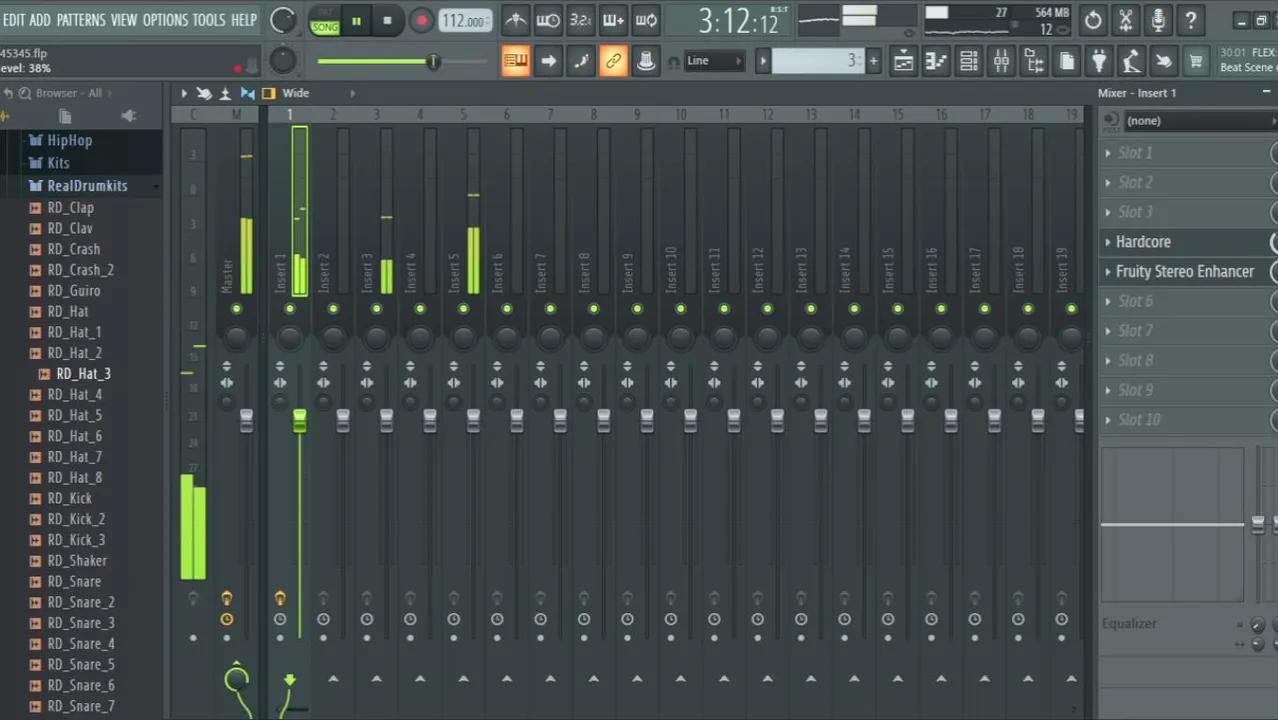The height and width of the screenshot is (720, 1278).
Task: Select the RD_Kick_2 sample
Action: point(76,519)
